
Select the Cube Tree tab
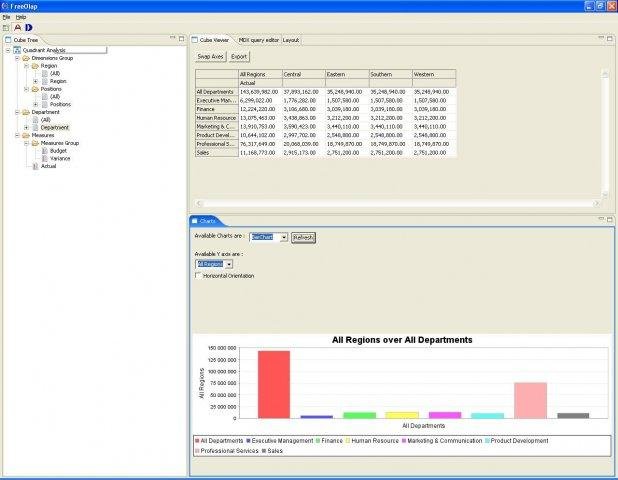[x=22, y=40]
